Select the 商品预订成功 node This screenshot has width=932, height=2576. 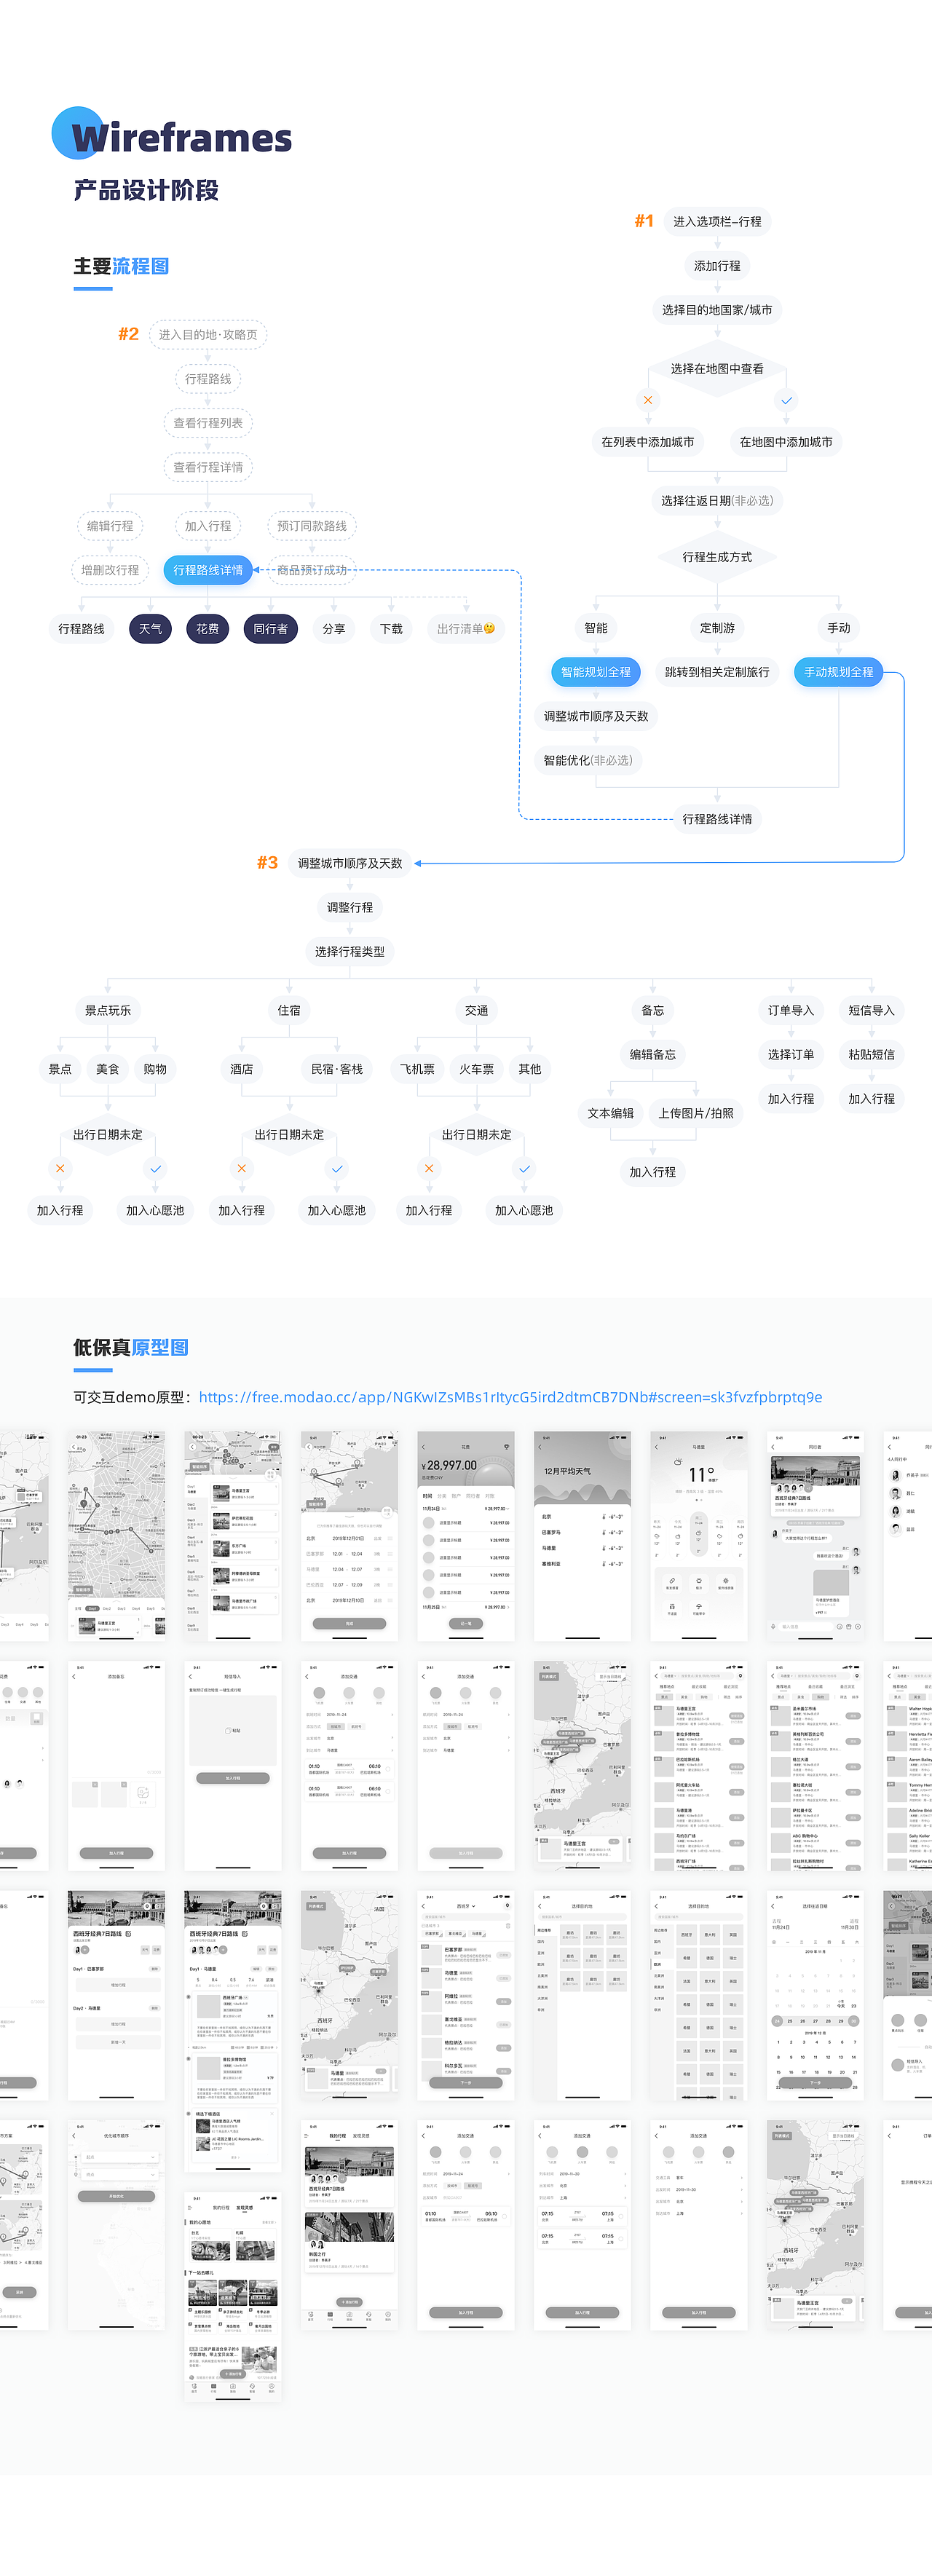[x=312, y=570]
